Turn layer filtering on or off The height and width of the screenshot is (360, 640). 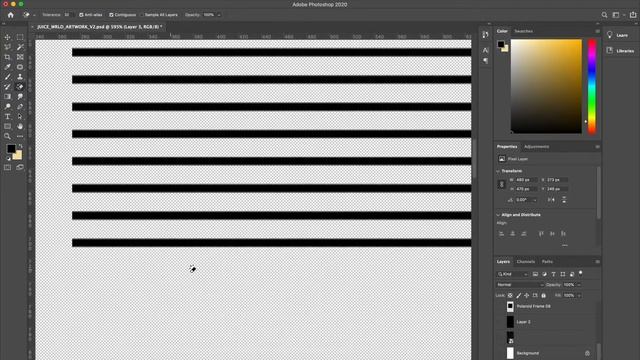pos(580,273)
